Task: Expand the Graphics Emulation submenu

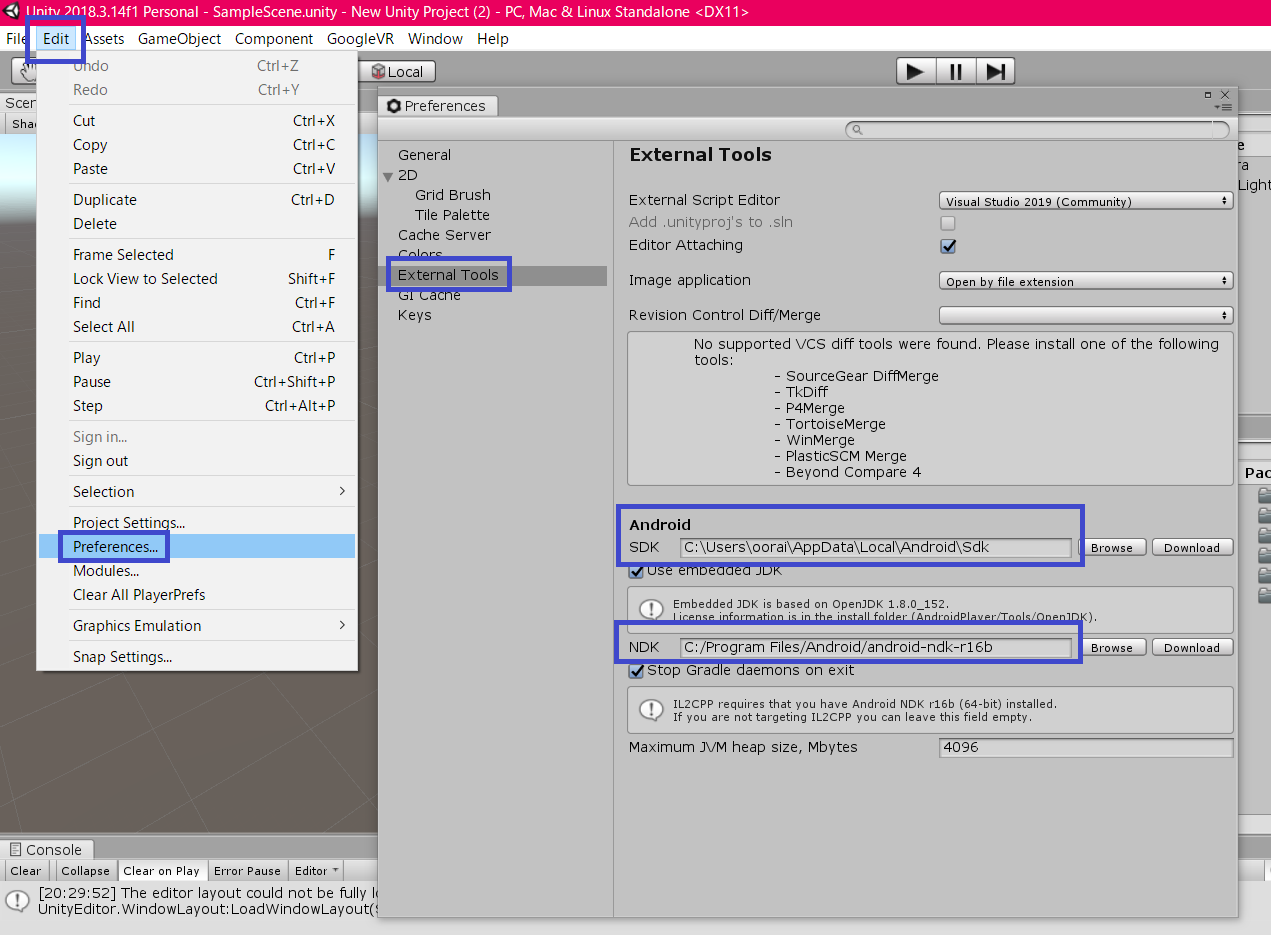Action: [x=197, y=626]
